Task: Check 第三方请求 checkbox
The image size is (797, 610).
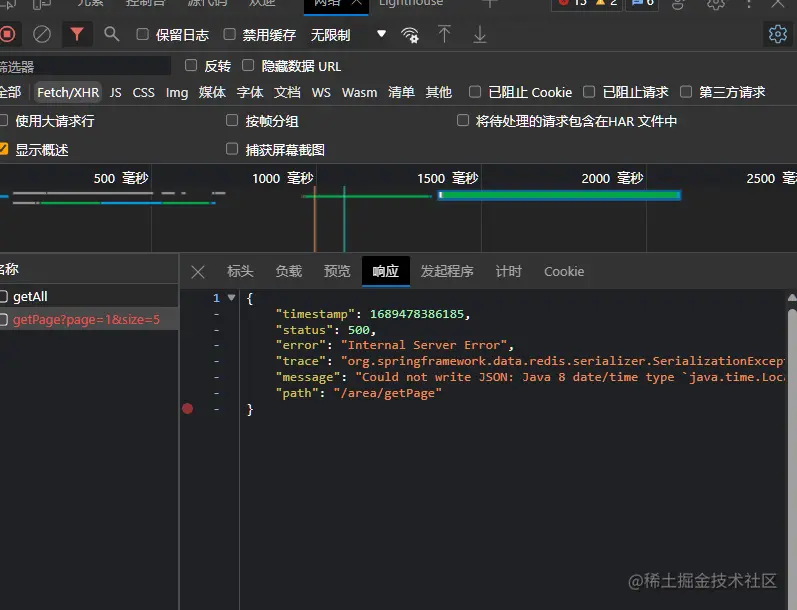Action: (686, 92)
